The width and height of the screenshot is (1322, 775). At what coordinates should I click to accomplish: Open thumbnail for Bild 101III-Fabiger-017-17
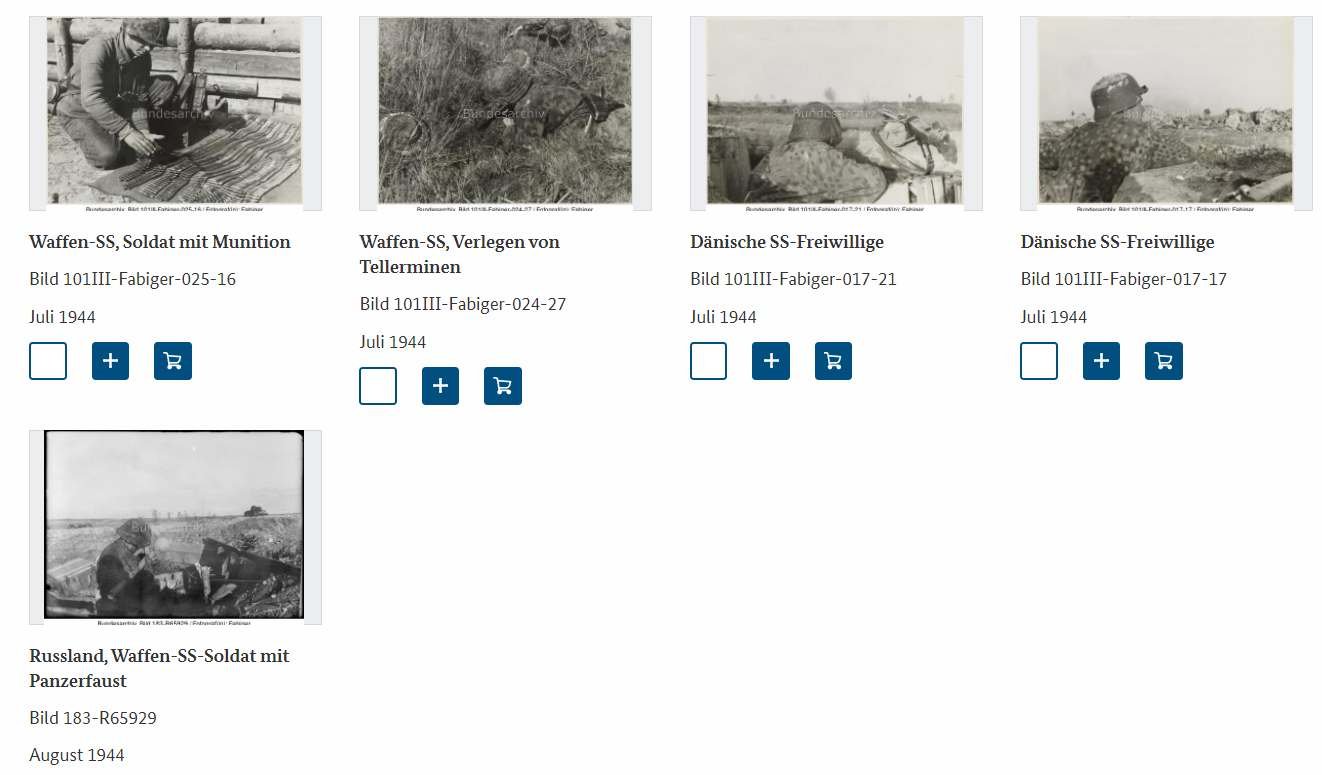pos(1166,113)
